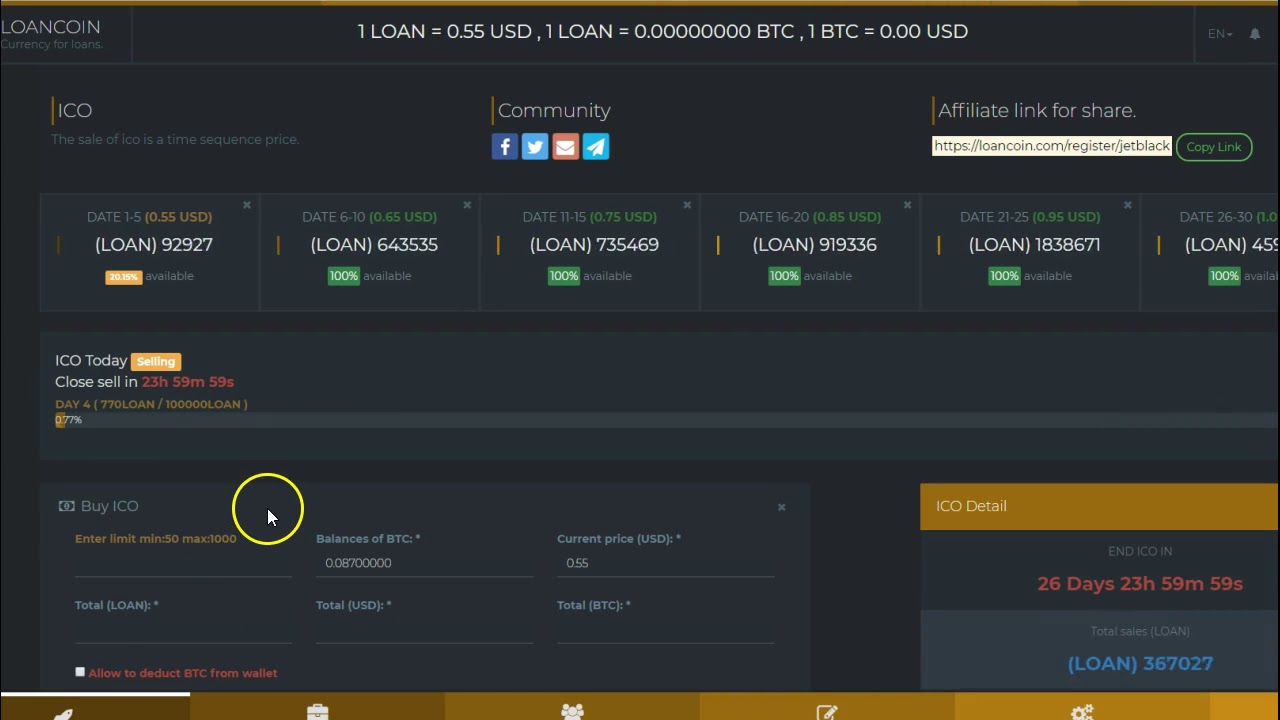Click the Close sell countdown 23h 59m 59s
Viewport: 1280px width, 720px height.
tap(188, 382)
